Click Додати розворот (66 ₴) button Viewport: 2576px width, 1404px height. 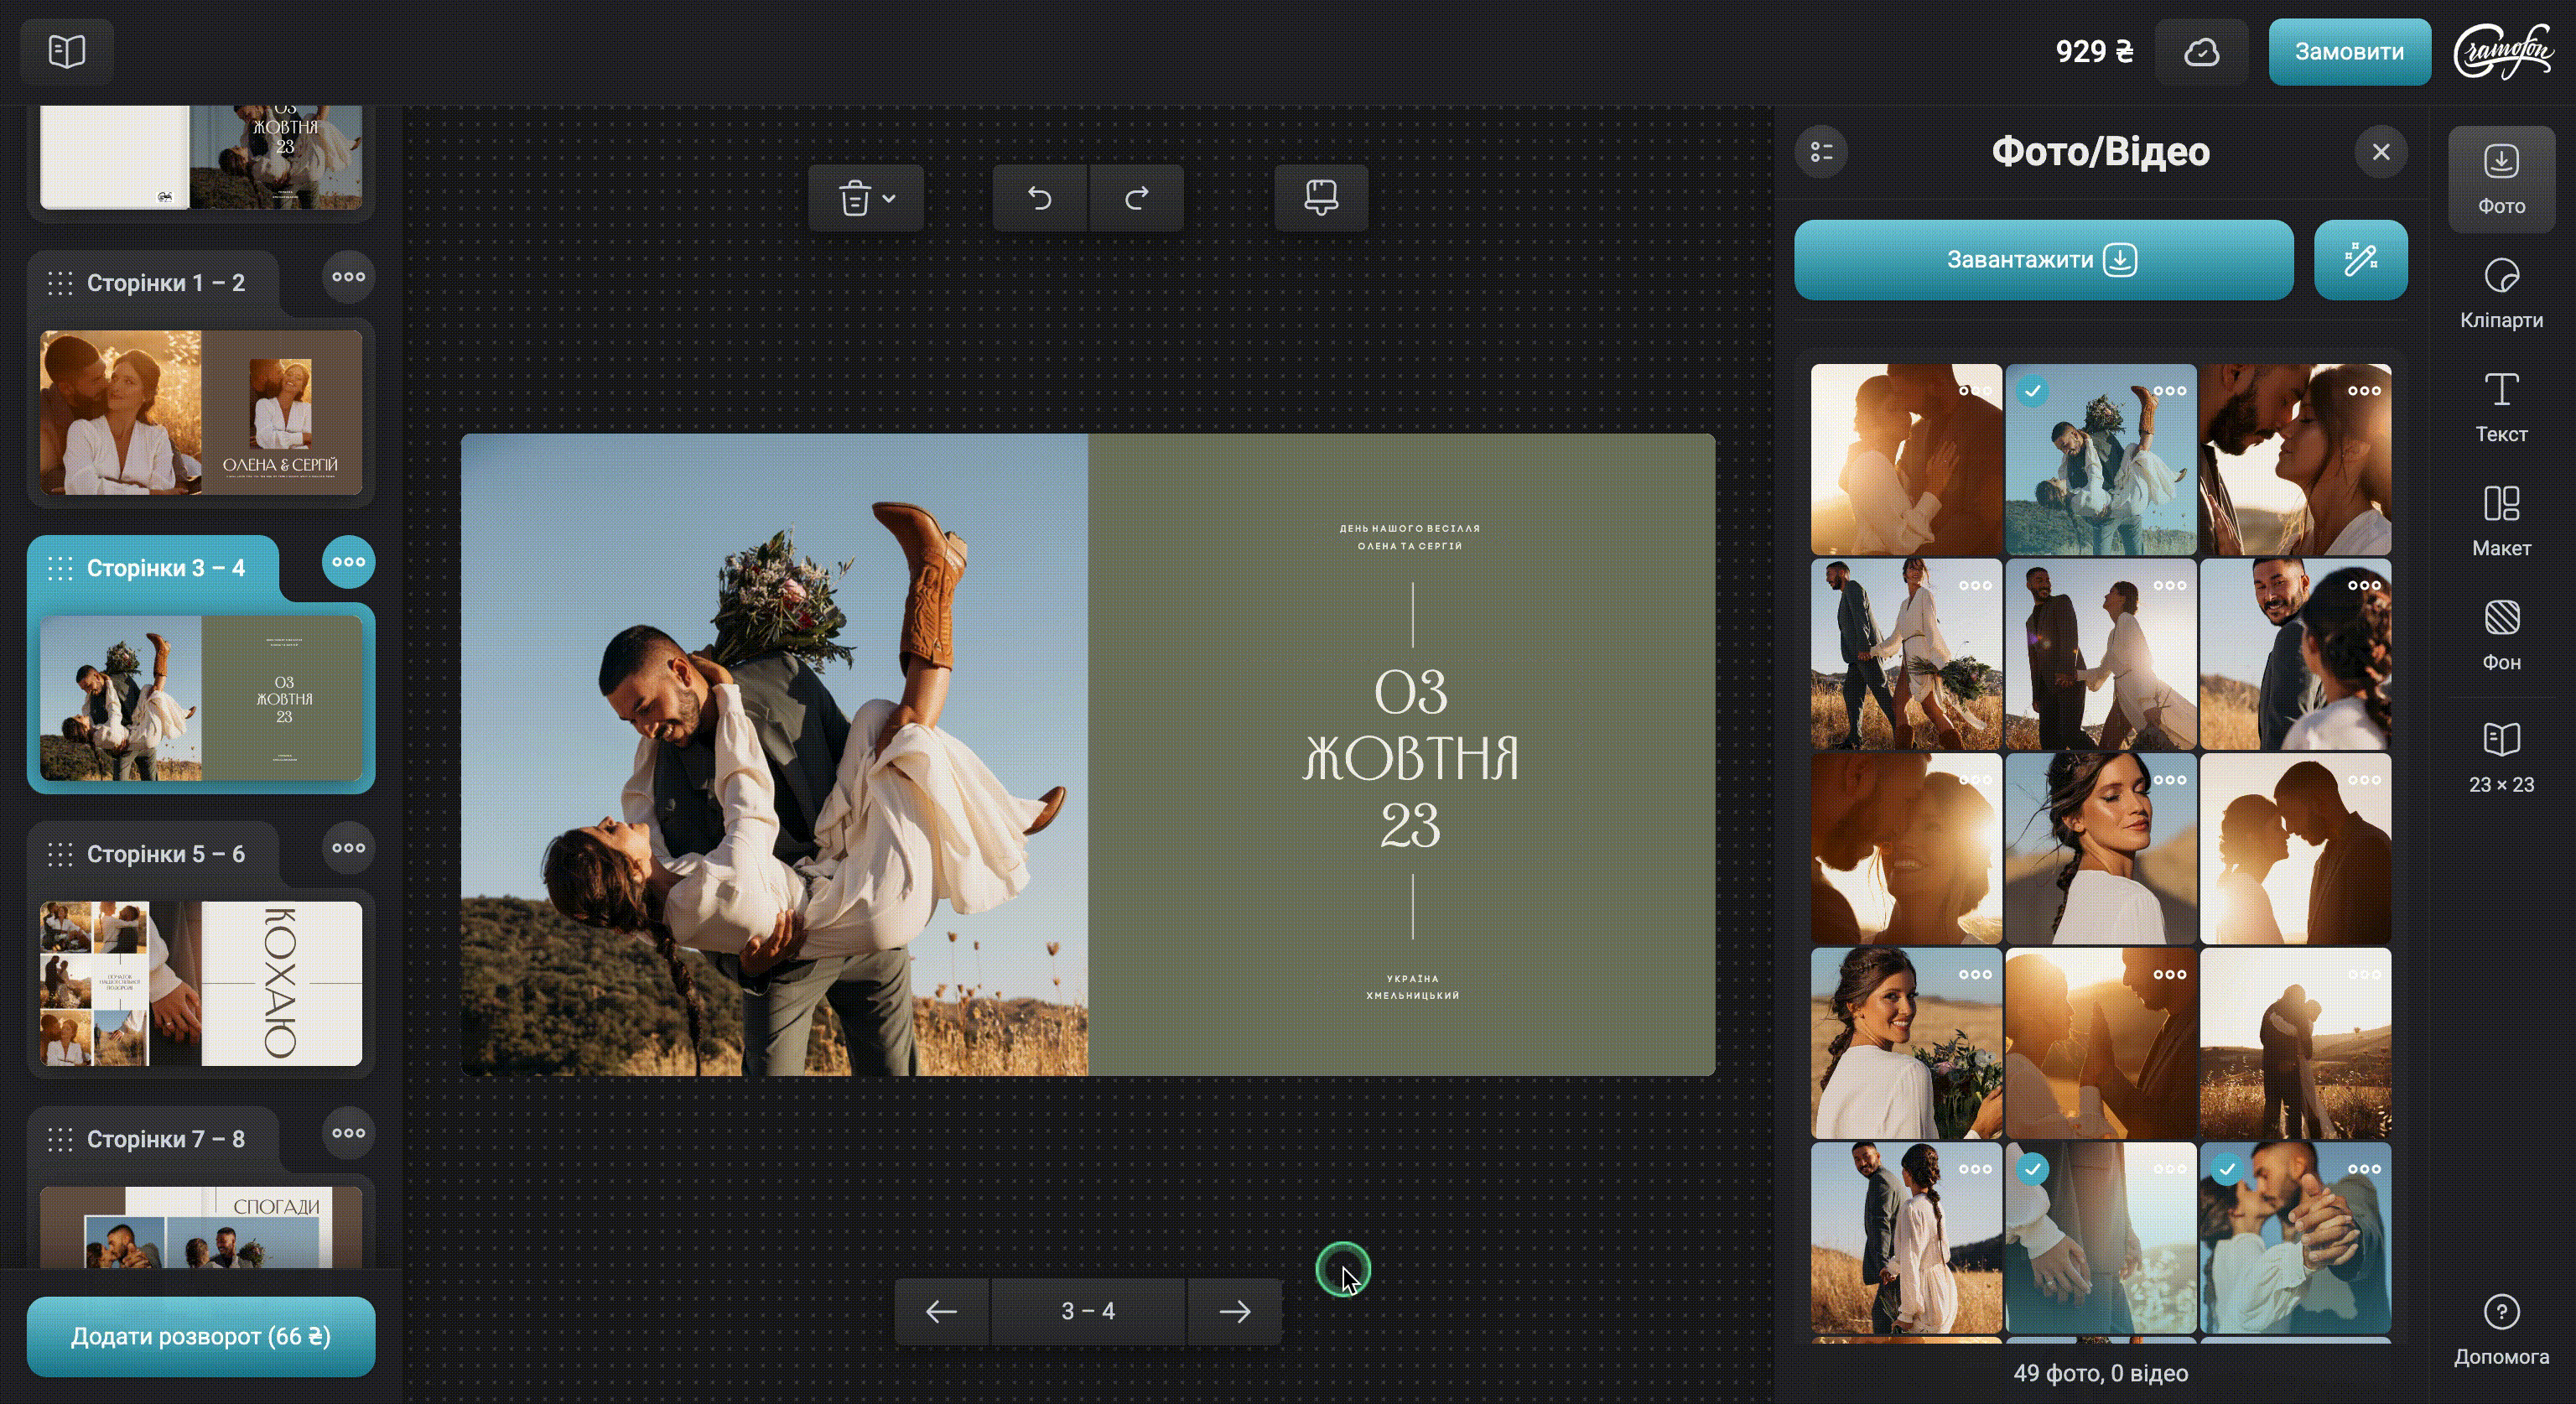tap(201, 1336)
